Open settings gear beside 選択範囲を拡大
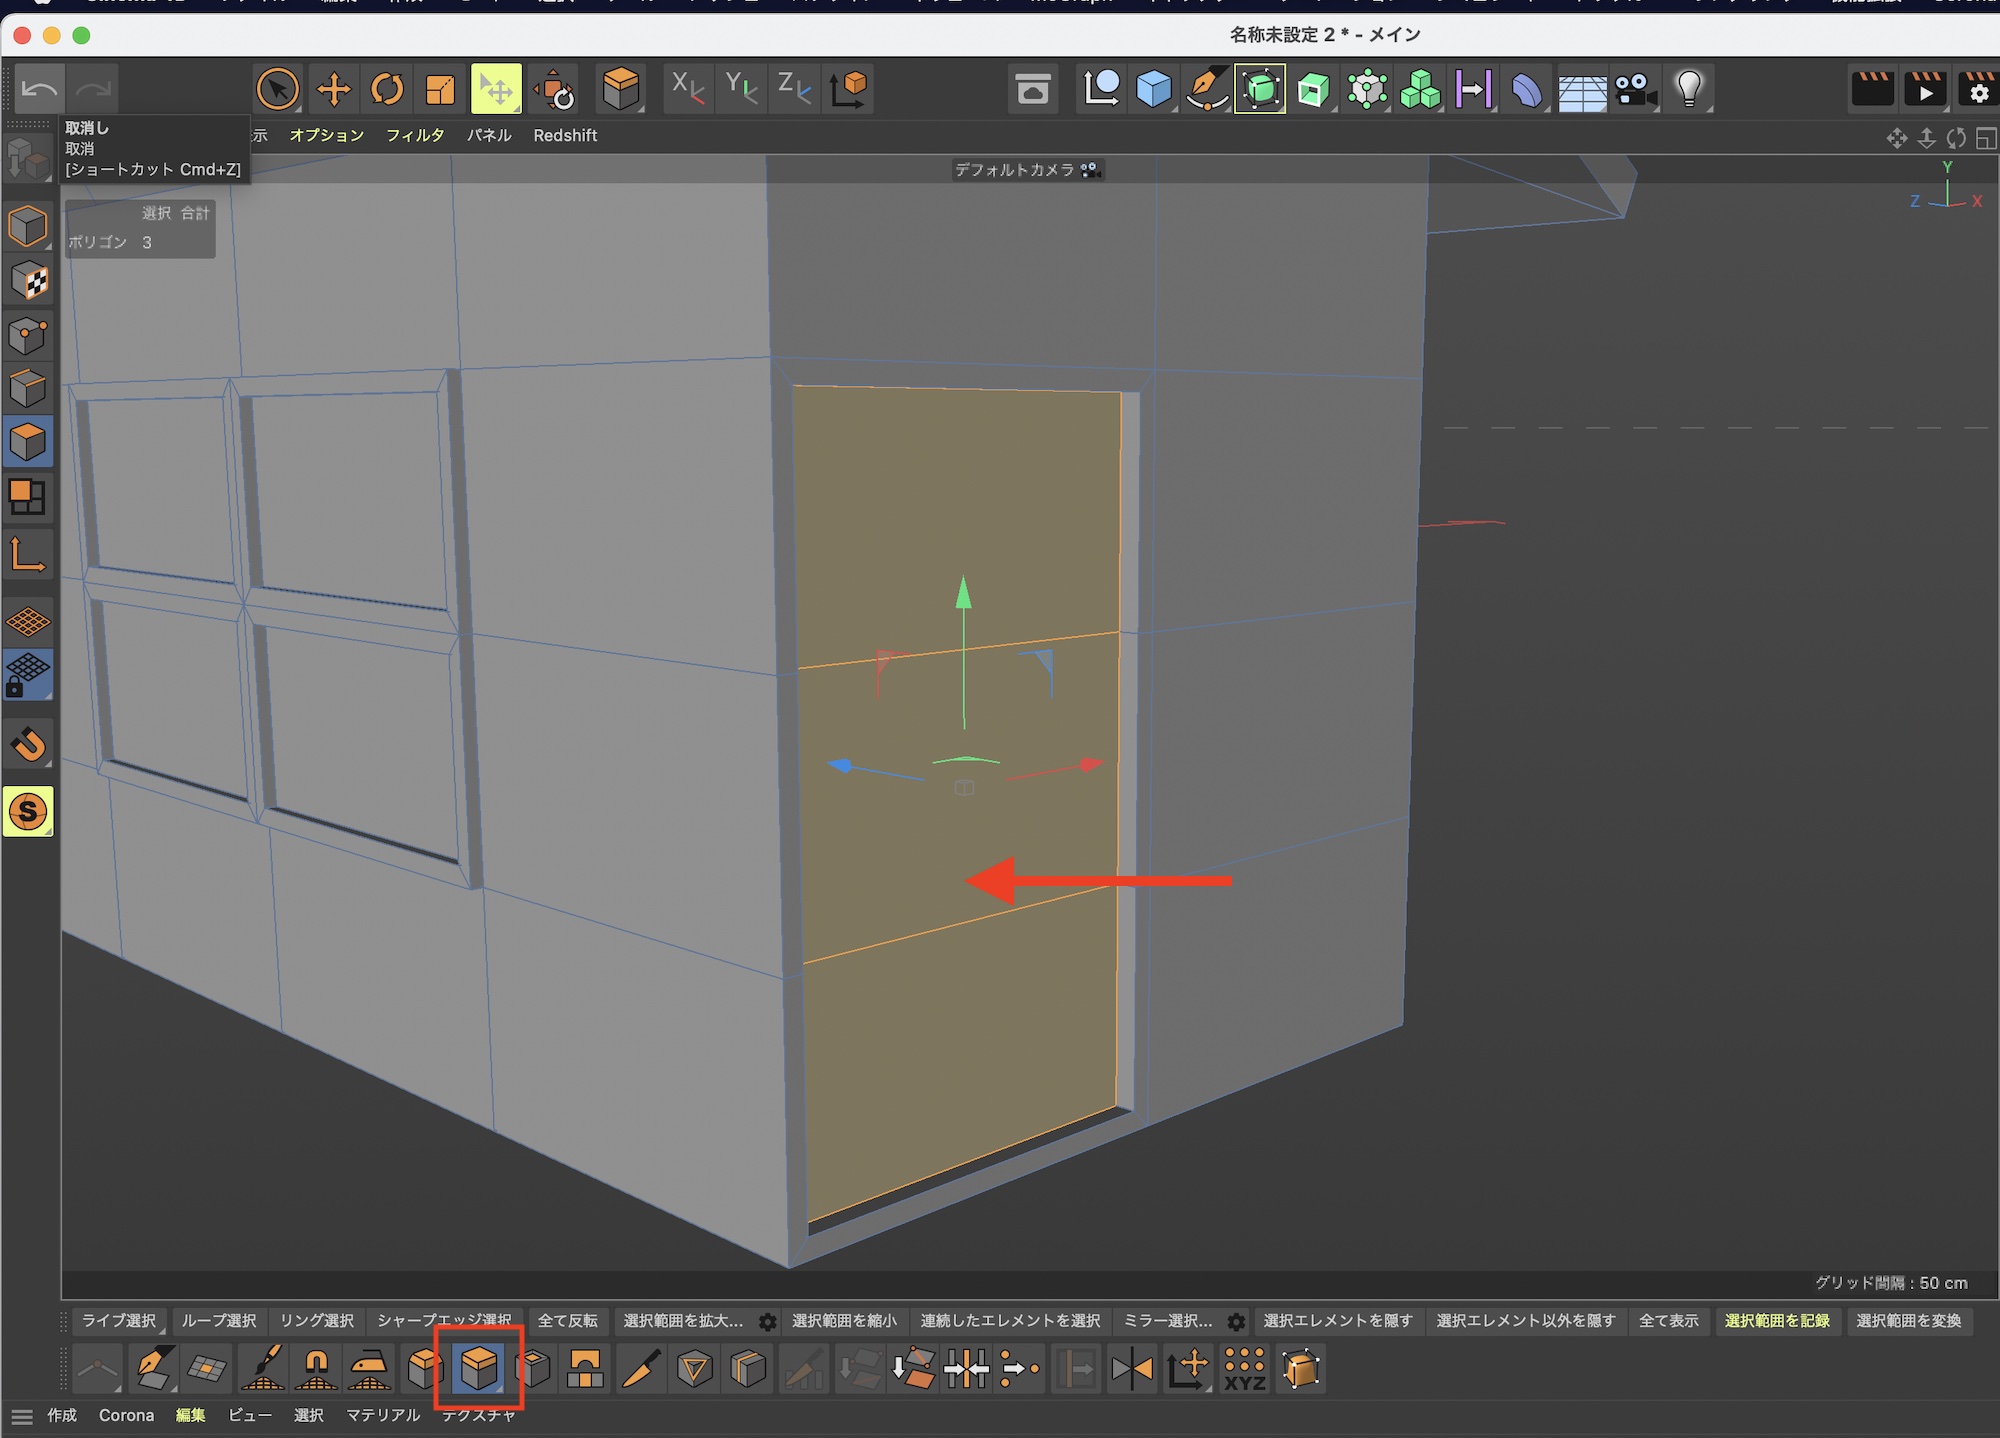Image resolution: width=2000 pixels, height=1438 pixels. pyautogui.click(x=767, y=1322)
